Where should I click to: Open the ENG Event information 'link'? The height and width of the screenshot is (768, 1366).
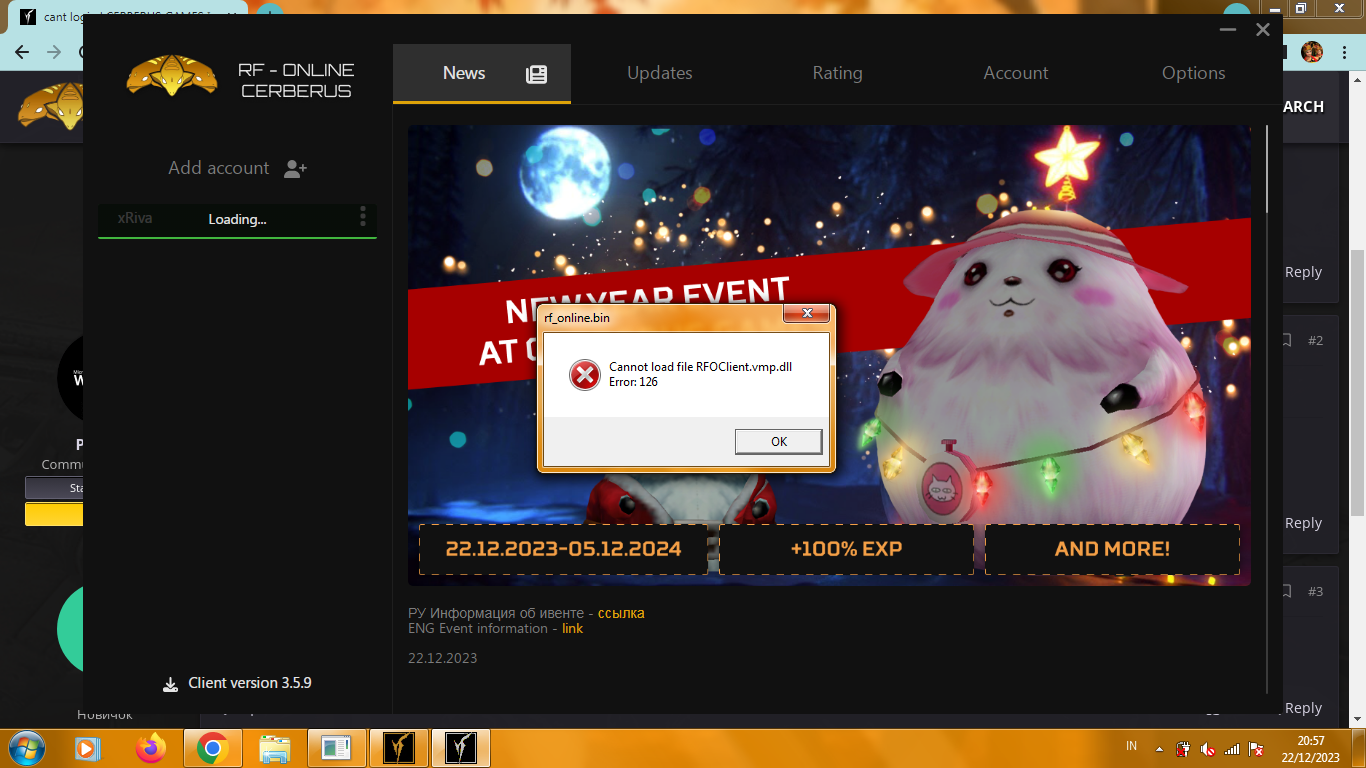point(572,628)
